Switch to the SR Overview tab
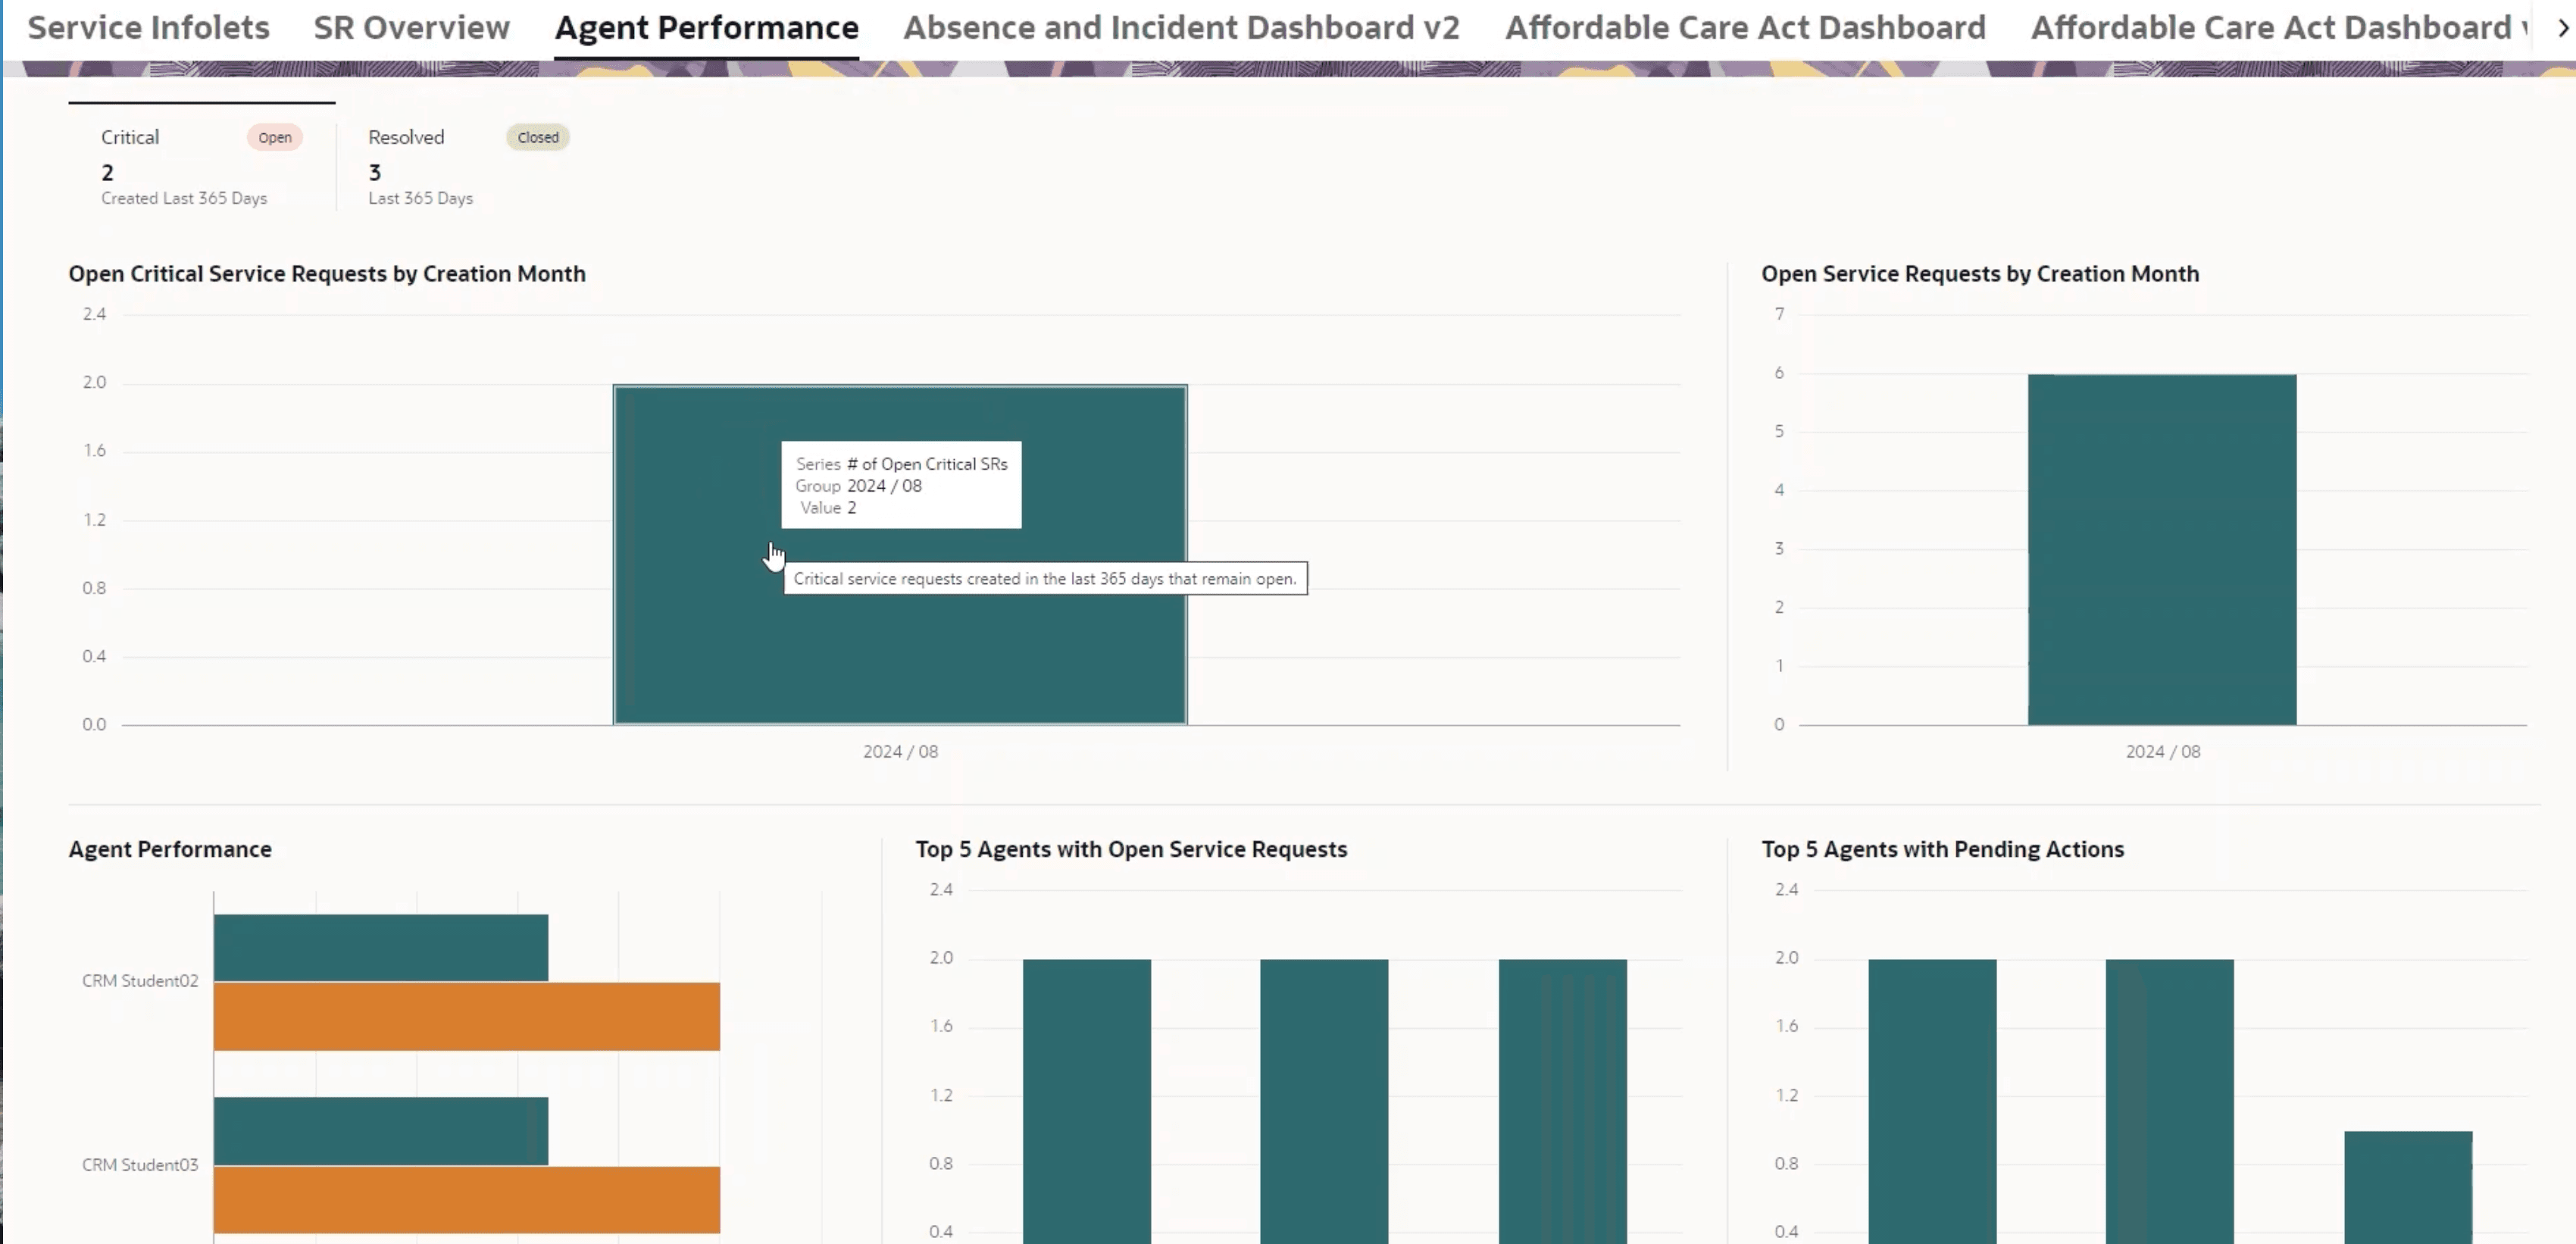This screenshot has height=1244, width=2576. click(x=411, y=28)
